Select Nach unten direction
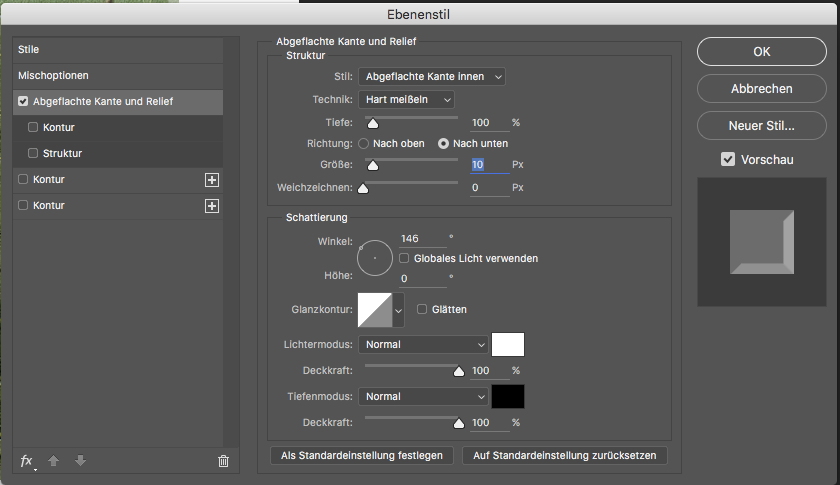840x485 pixels. coord(443,144)
